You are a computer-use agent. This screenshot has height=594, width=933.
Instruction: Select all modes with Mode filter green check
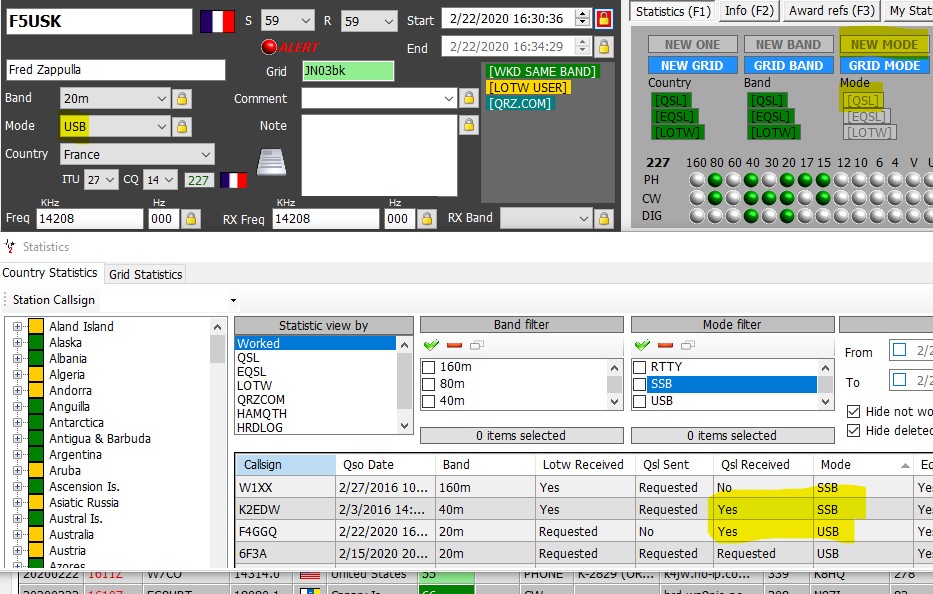point(643,345)
